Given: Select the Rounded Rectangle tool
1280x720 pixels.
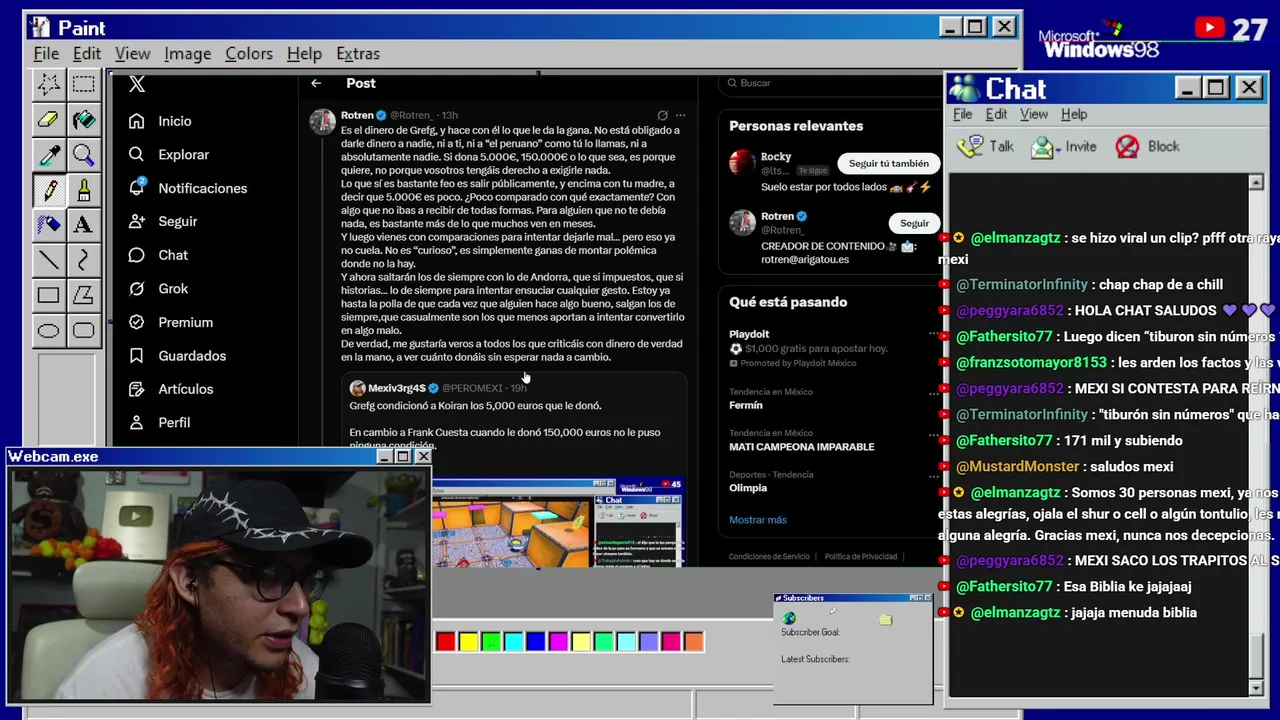Looking at the screenshot, I should coord(83,330).
